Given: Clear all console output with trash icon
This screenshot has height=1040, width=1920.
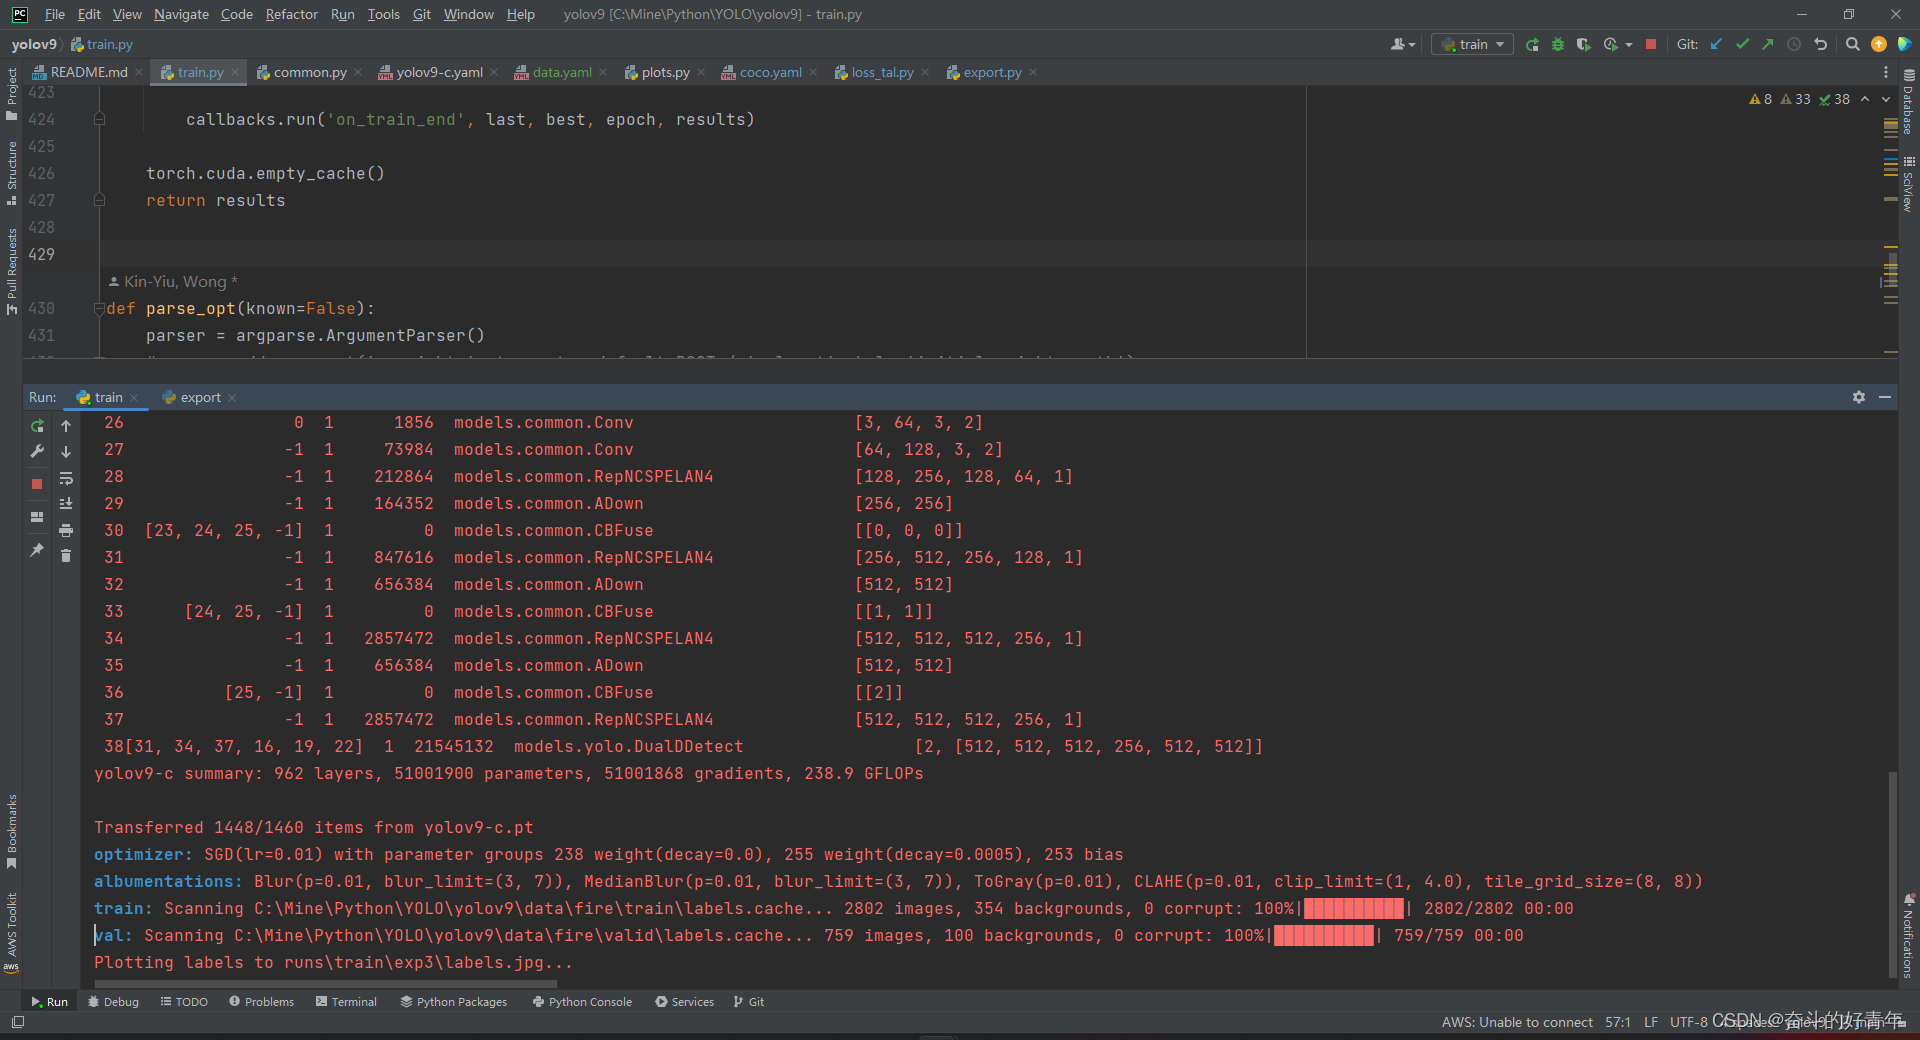Looking at the screenshot, I should point(66,556).
